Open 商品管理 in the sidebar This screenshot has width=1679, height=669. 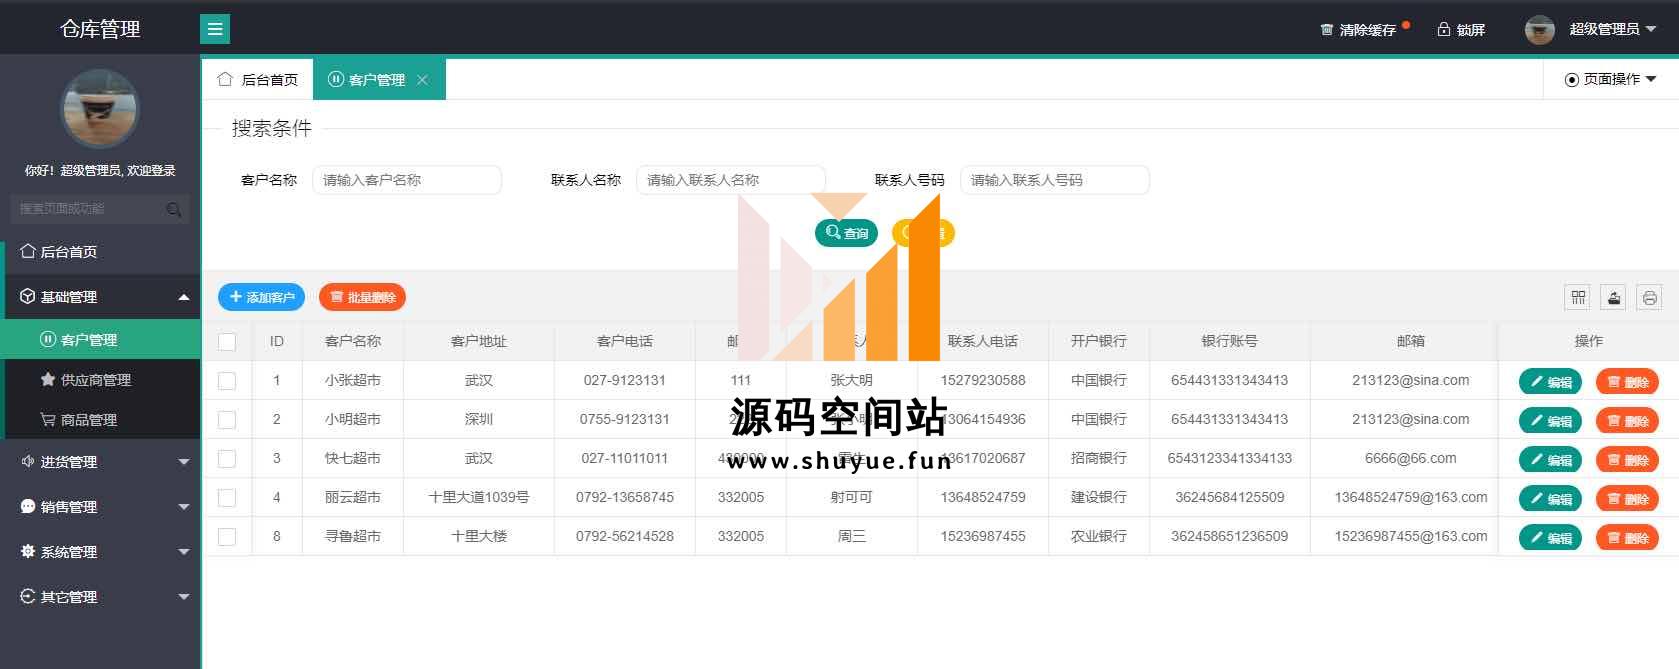100,420
